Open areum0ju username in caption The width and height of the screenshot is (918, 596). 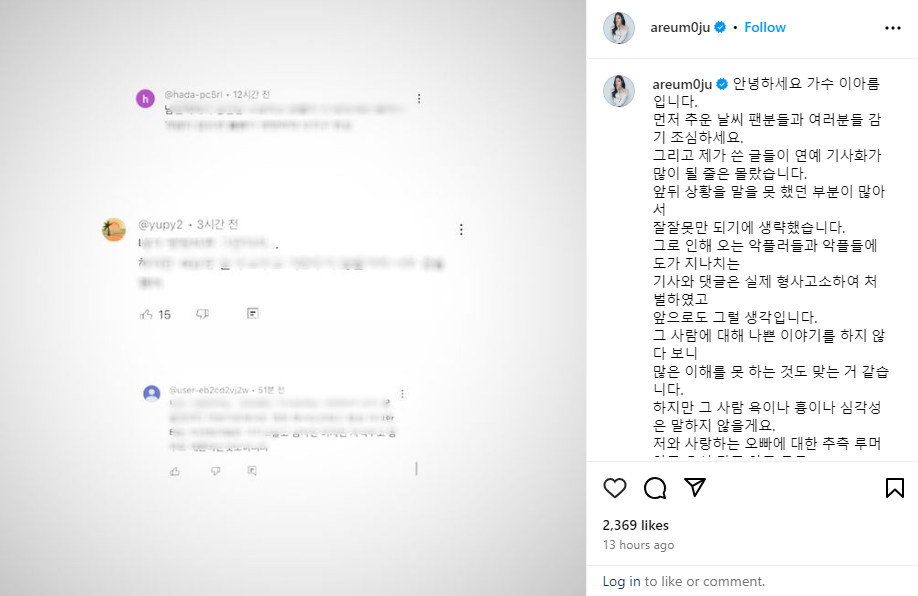(682, 84)
